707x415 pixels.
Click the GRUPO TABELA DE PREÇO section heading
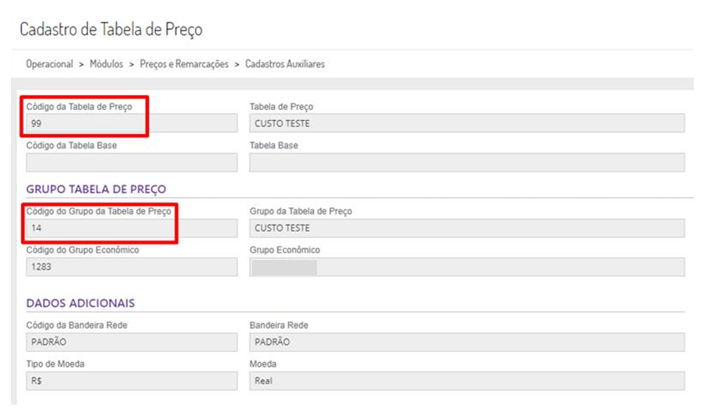[96, 189]
